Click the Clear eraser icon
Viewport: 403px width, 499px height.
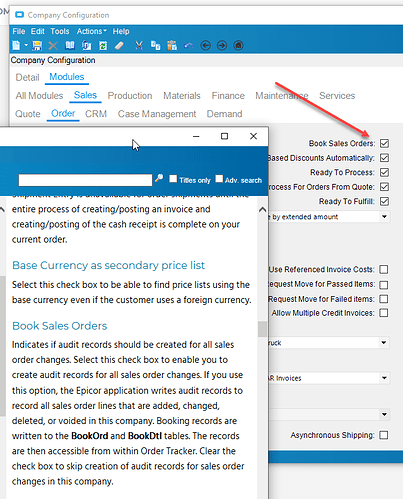(x=119, y=46)
